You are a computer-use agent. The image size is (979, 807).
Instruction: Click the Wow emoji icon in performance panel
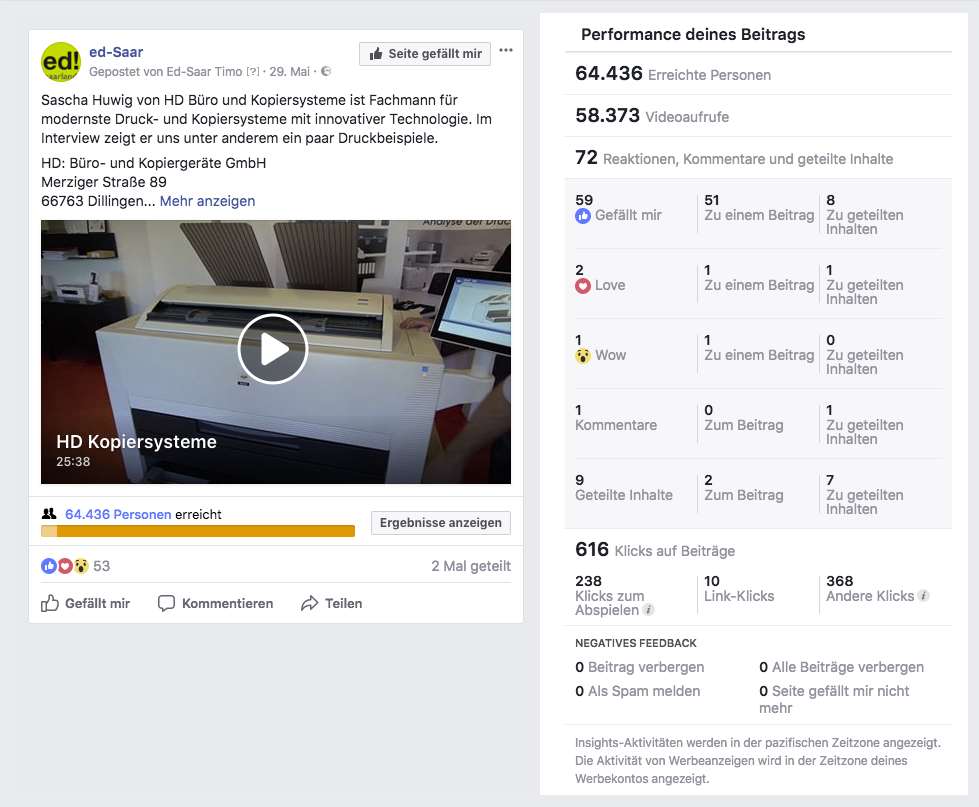click(583, 356)
